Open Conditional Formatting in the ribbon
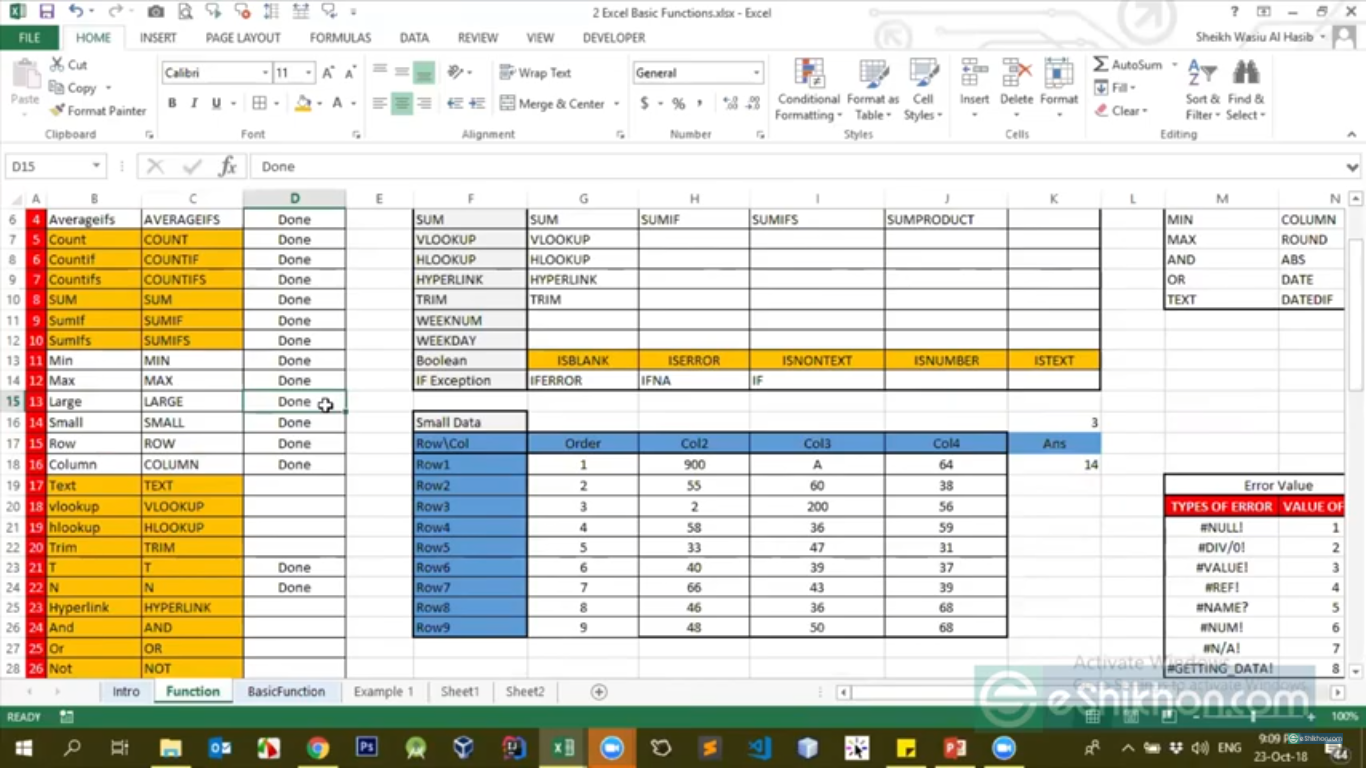 (809, 90)
